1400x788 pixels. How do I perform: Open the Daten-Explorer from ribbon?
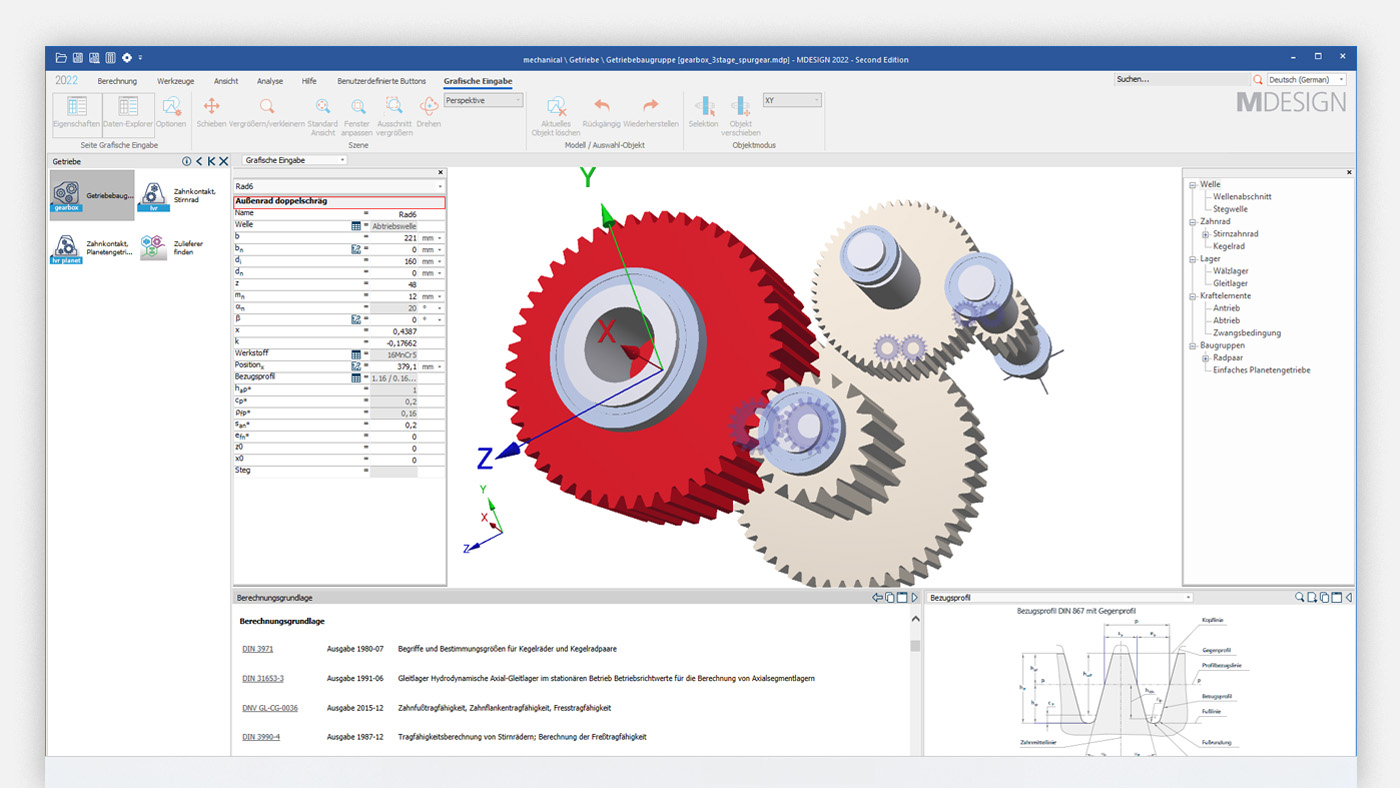coord(128,115)
